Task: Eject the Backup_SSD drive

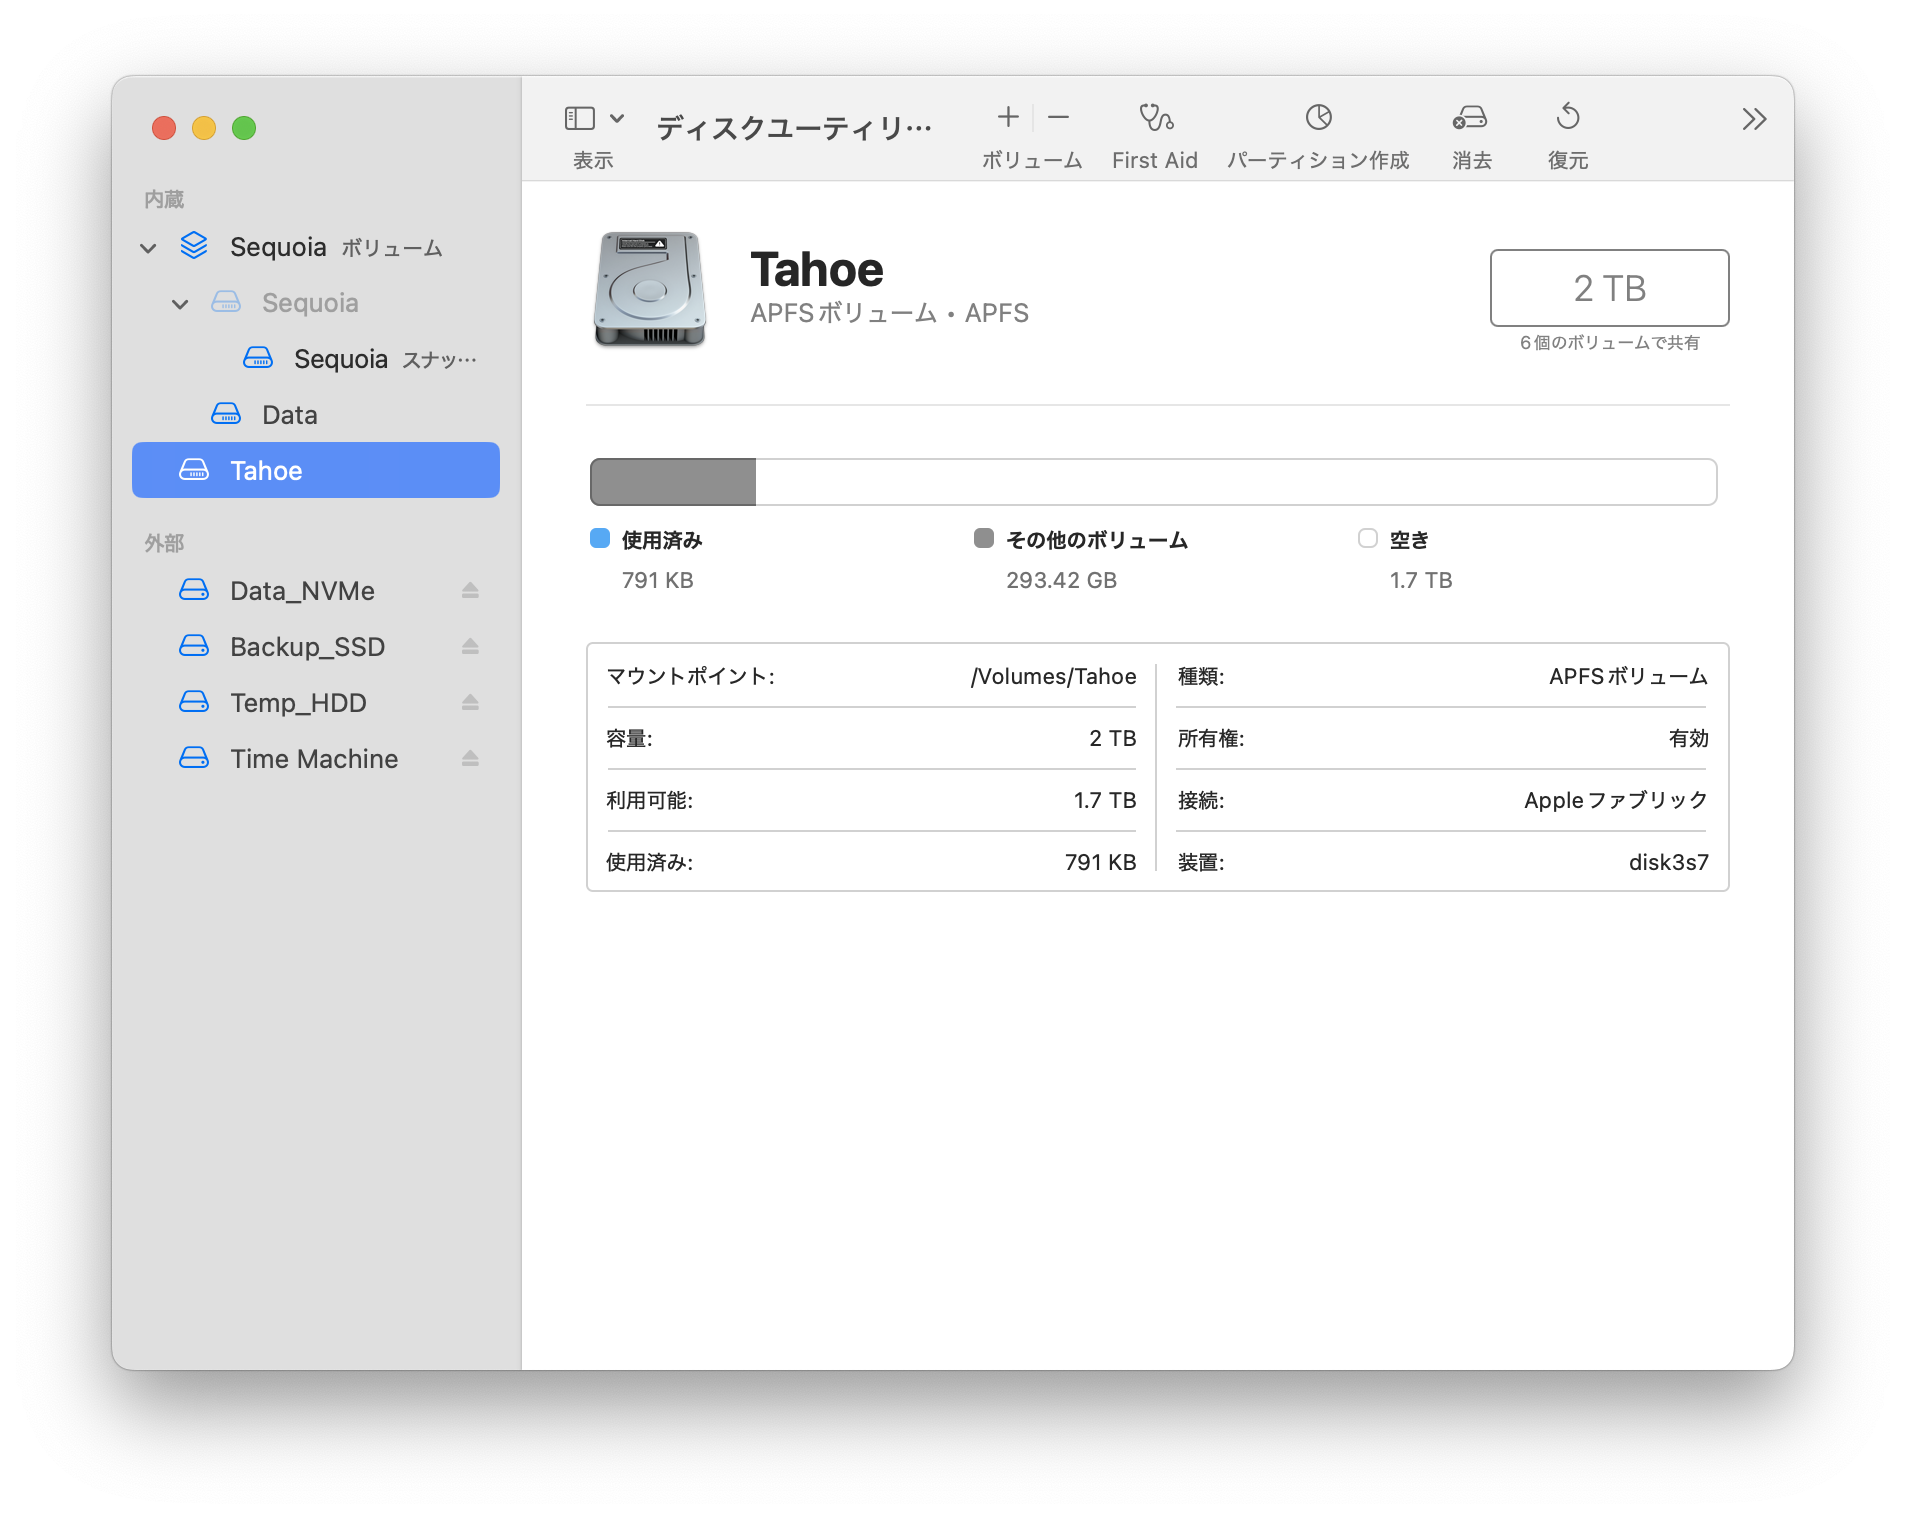Action: (470, 647)
